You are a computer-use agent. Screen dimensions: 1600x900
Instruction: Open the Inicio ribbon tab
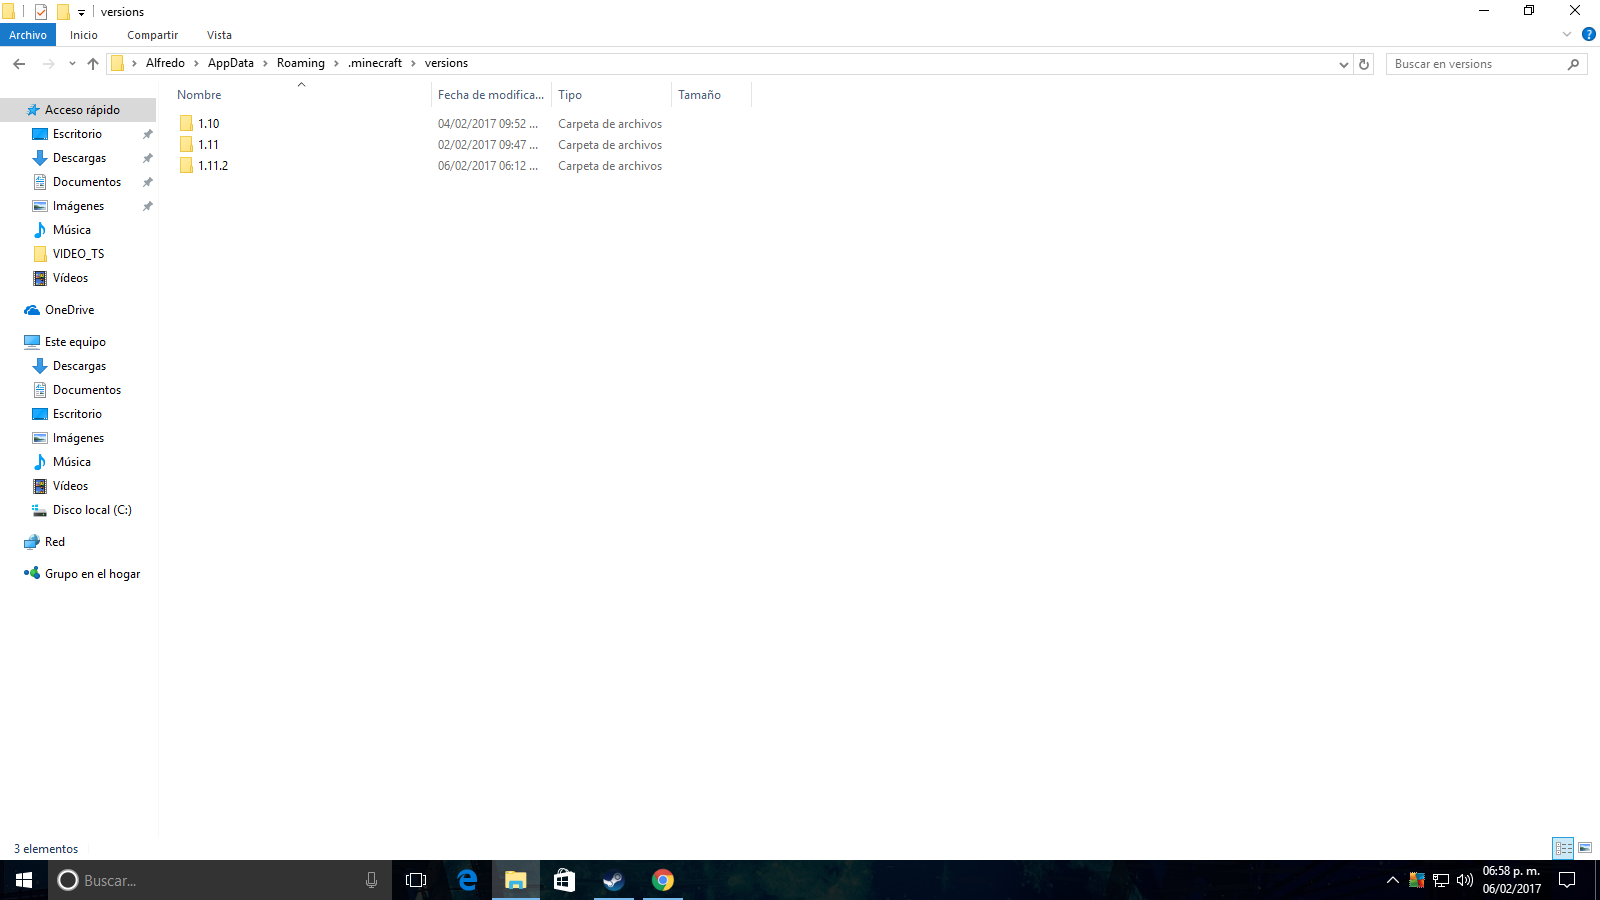click(x=84, y=35)
